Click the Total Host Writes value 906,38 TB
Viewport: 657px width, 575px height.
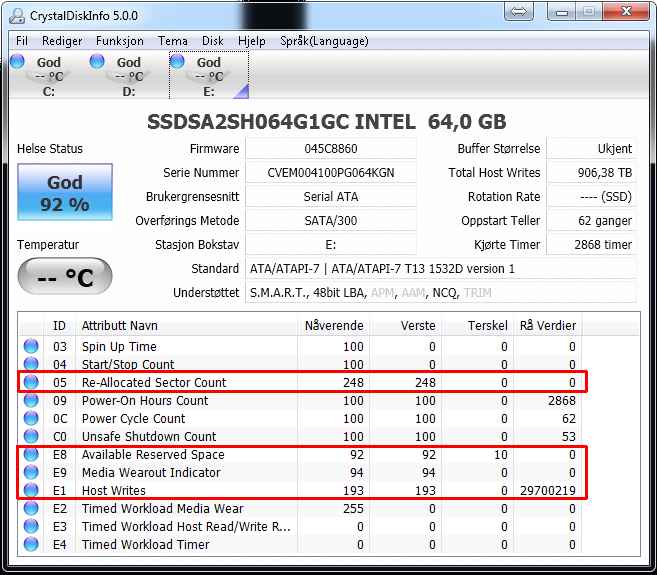click(591, 173)
